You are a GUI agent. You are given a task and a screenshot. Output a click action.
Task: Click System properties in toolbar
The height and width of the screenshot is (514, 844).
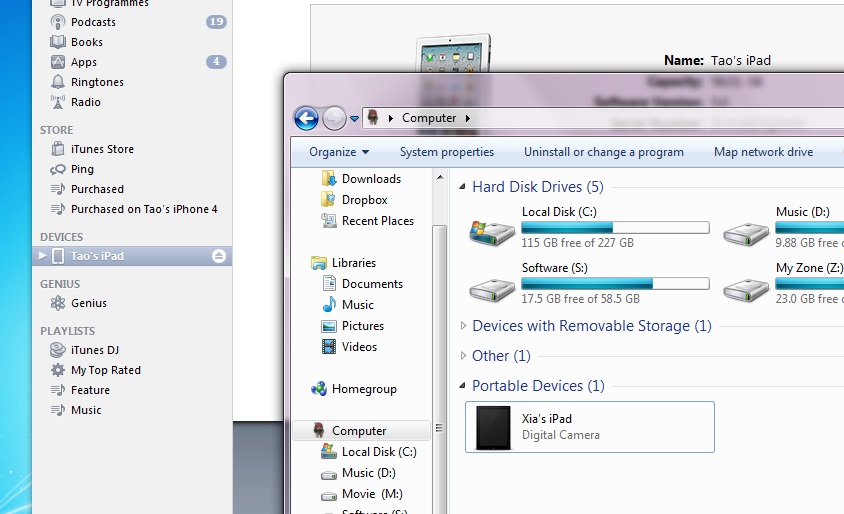point(447,152)
